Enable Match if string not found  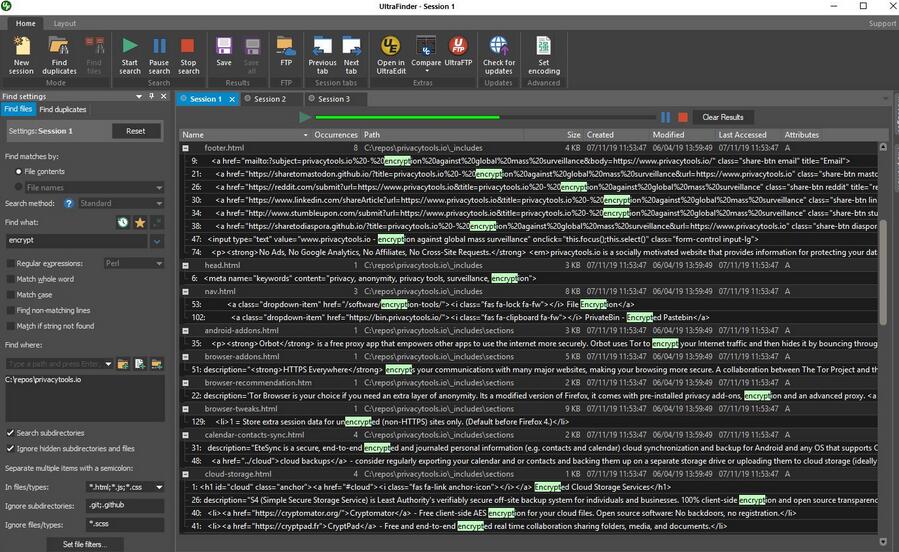[x=10, y=326]
